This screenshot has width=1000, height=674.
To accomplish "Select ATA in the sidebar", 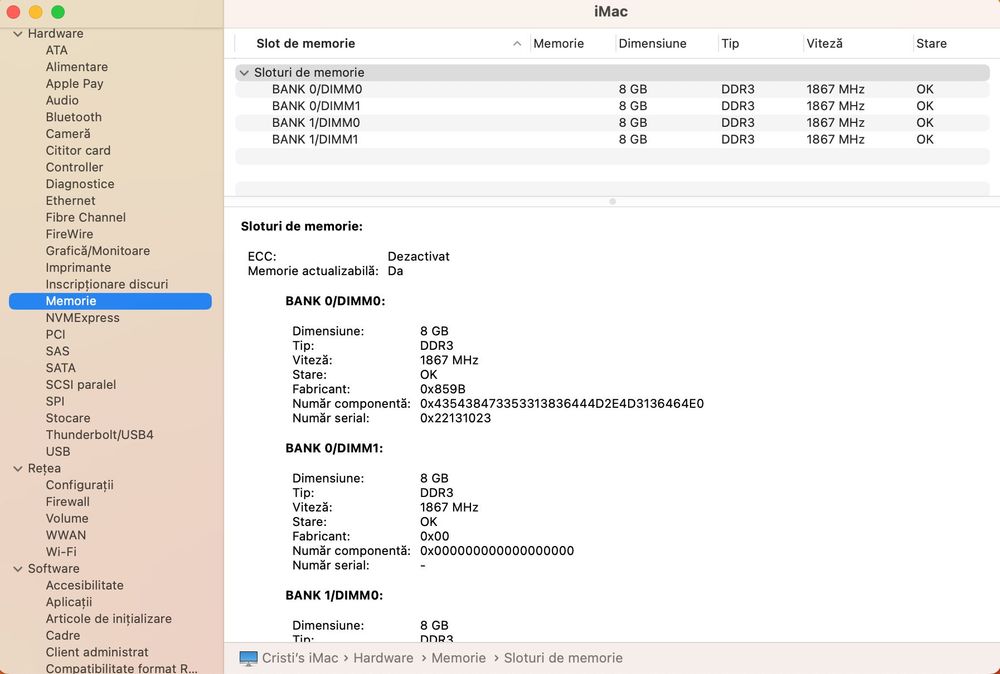I will point(57,50).
